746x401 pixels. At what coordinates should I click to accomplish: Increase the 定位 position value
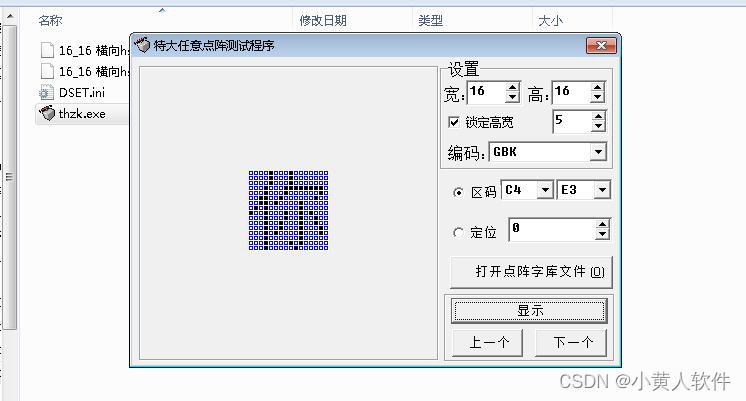pos(602,225)
